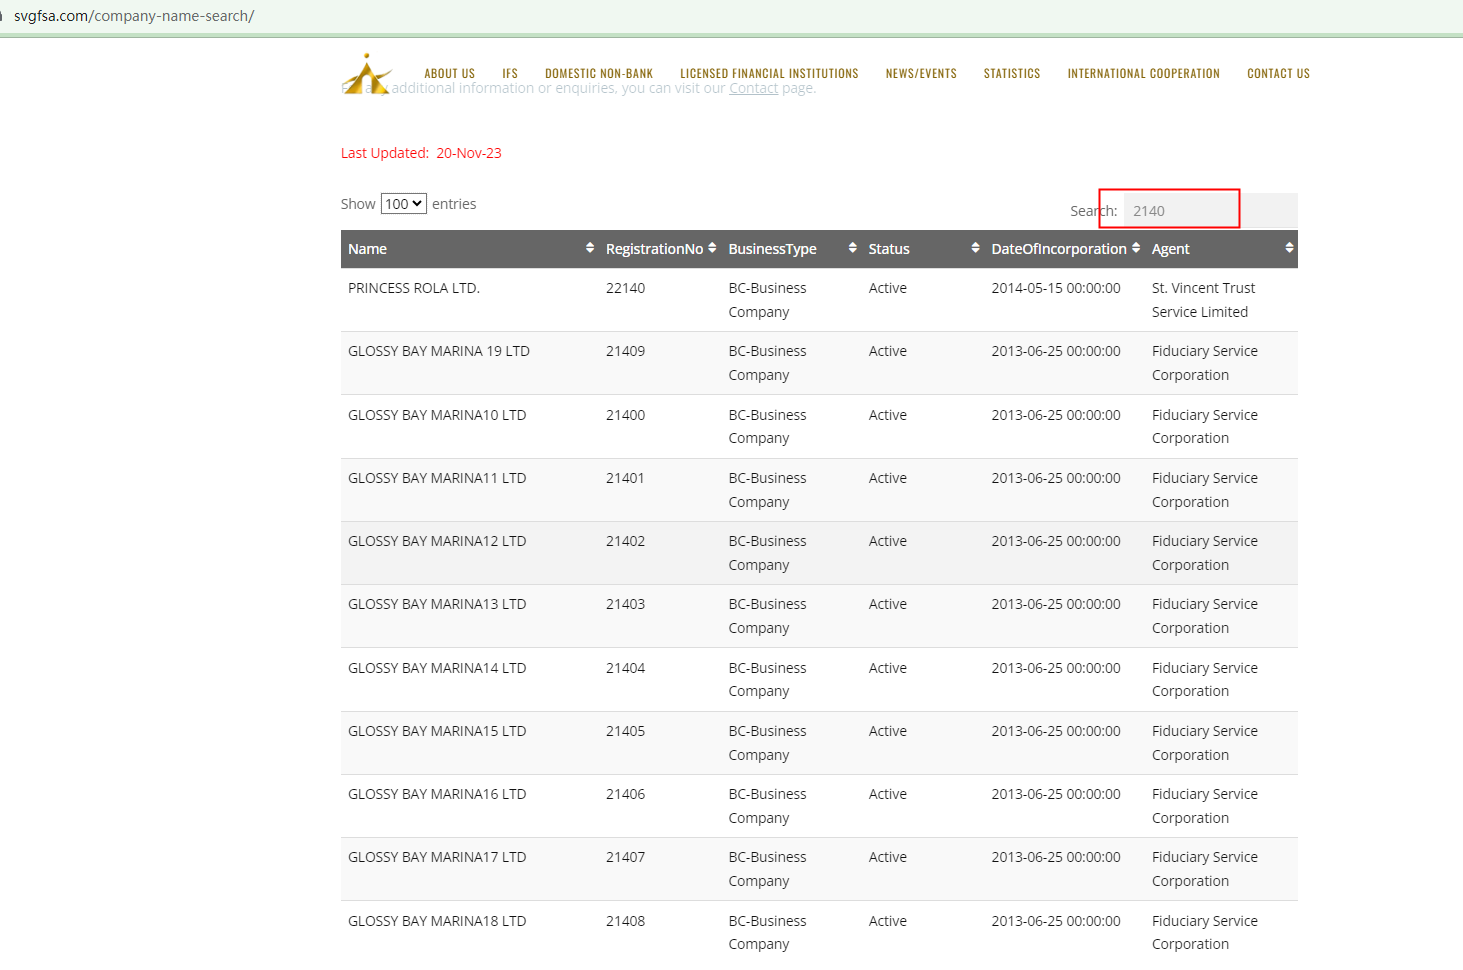
Task: Sort by Name column arrows
Action: click(590, 248)
